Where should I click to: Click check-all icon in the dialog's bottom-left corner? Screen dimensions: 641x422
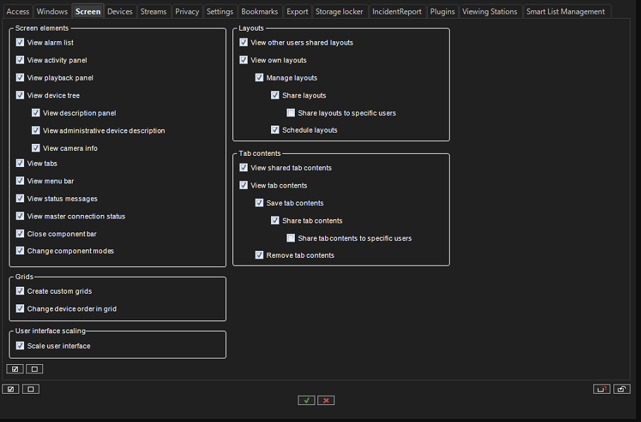11,389
